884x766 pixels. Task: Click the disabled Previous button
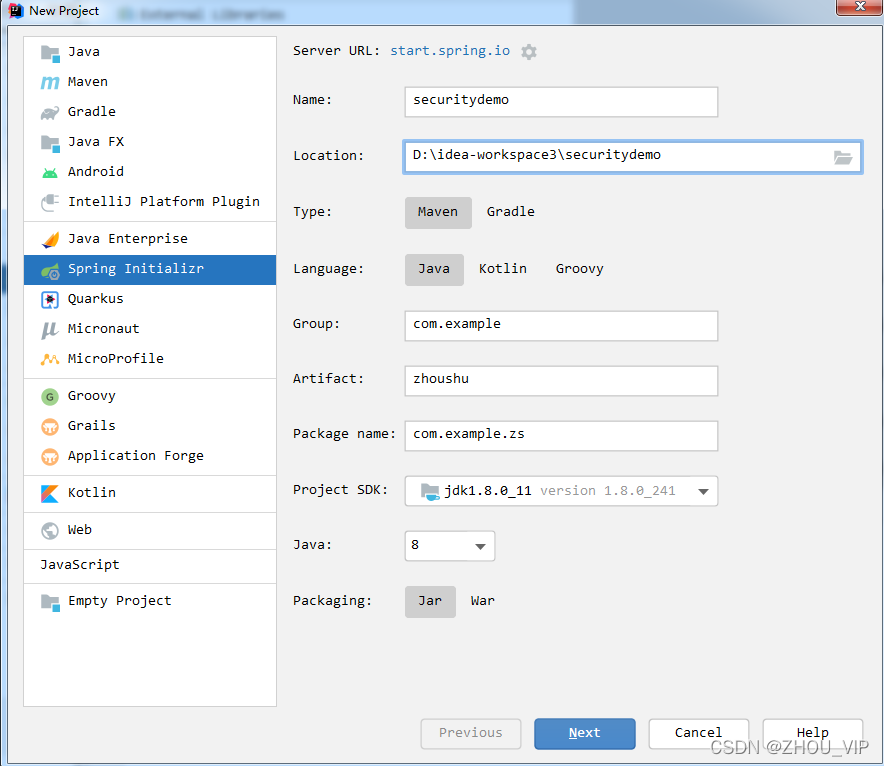coord(471,733)
